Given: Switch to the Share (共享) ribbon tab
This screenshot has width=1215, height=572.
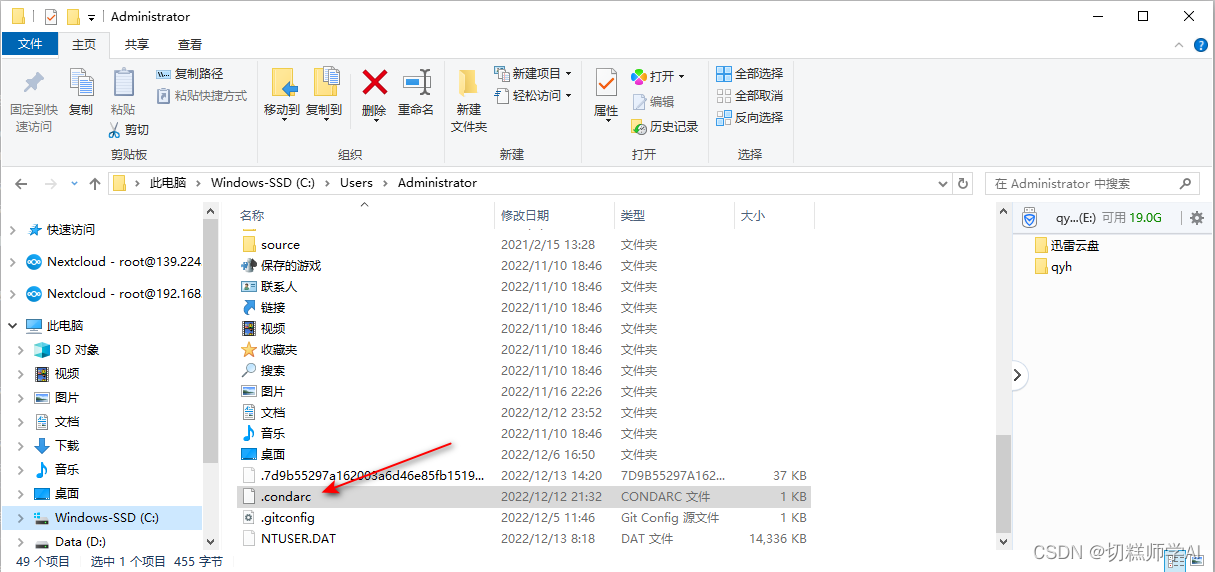Looking at the screenshot, I should coord(137,44).
